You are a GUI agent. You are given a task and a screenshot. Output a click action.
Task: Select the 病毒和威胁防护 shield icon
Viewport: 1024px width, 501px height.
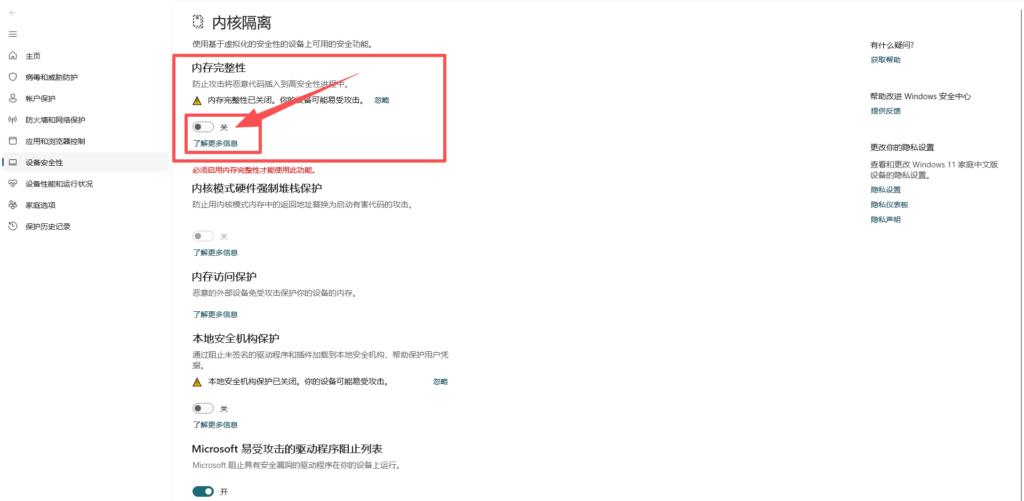click(x=12, y=77)
